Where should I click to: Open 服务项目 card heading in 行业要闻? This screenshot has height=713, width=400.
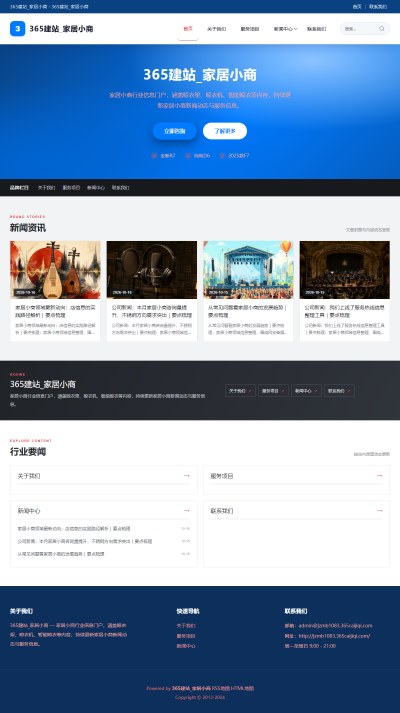tap(221, 476)
